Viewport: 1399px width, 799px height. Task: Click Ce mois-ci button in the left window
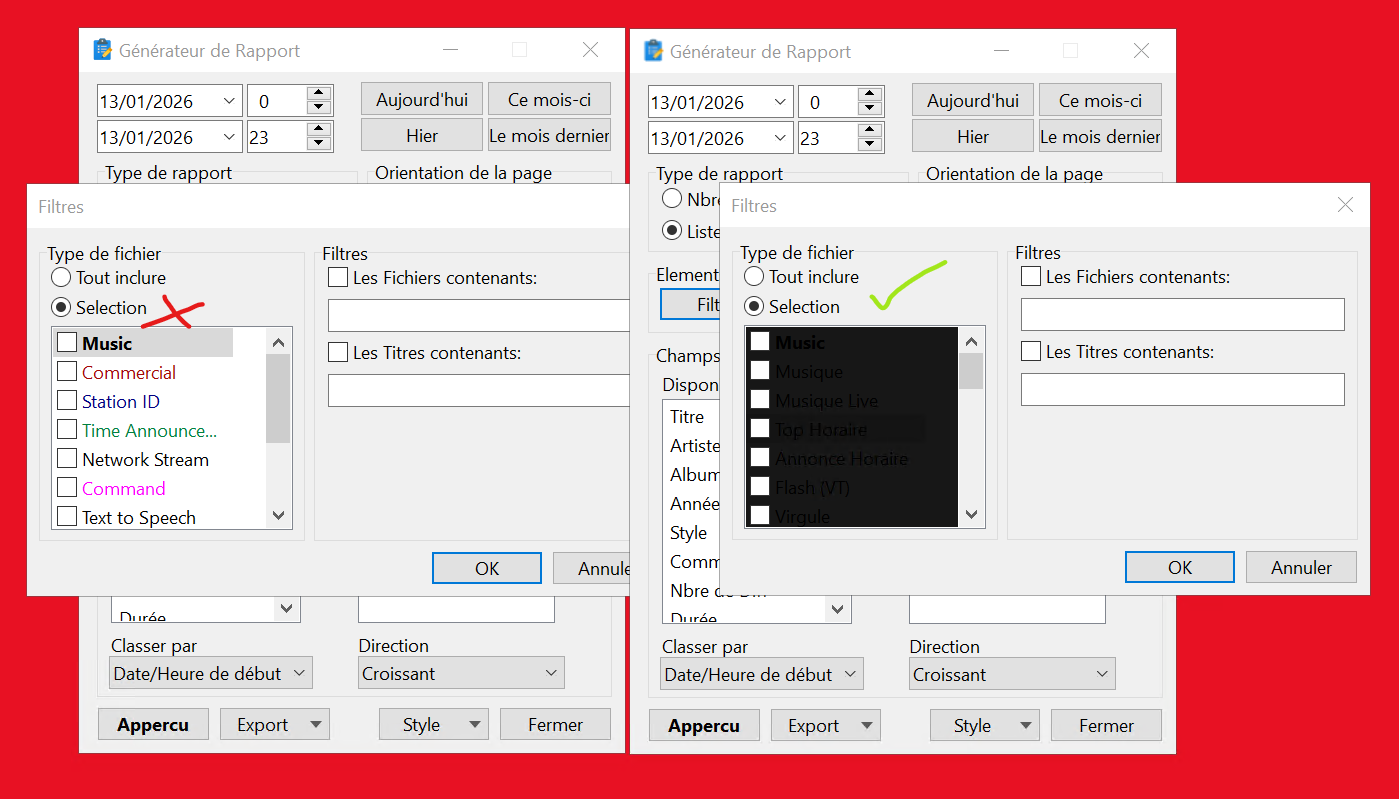(549, 100)
